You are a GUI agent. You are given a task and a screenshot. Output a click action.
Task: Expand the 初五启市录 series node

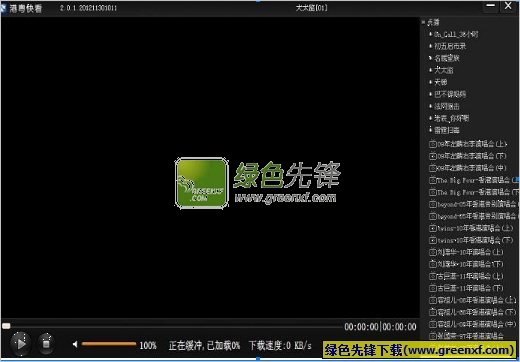431,46
